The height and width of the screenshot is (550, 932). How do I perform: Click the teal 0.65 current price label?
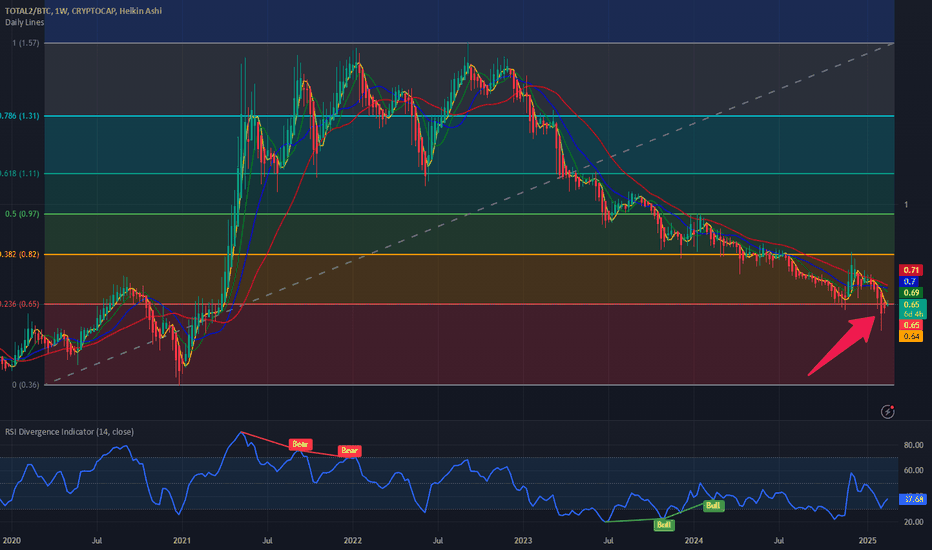(x=912, y=309)
